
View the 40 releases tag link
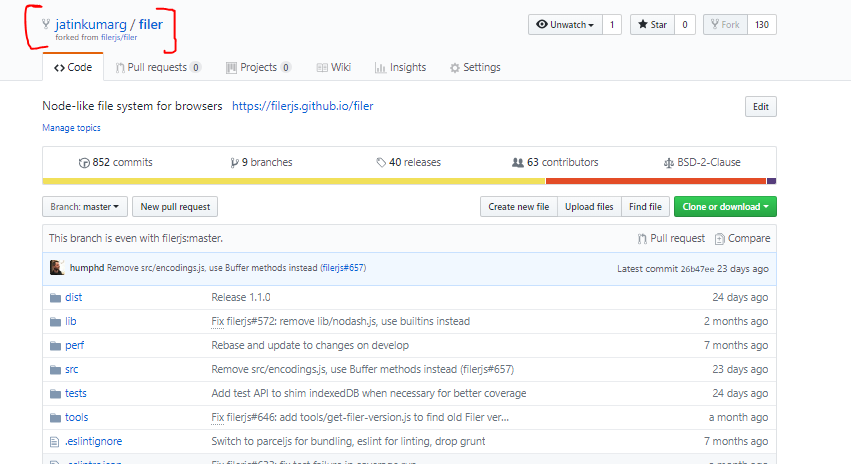[408, 162]
